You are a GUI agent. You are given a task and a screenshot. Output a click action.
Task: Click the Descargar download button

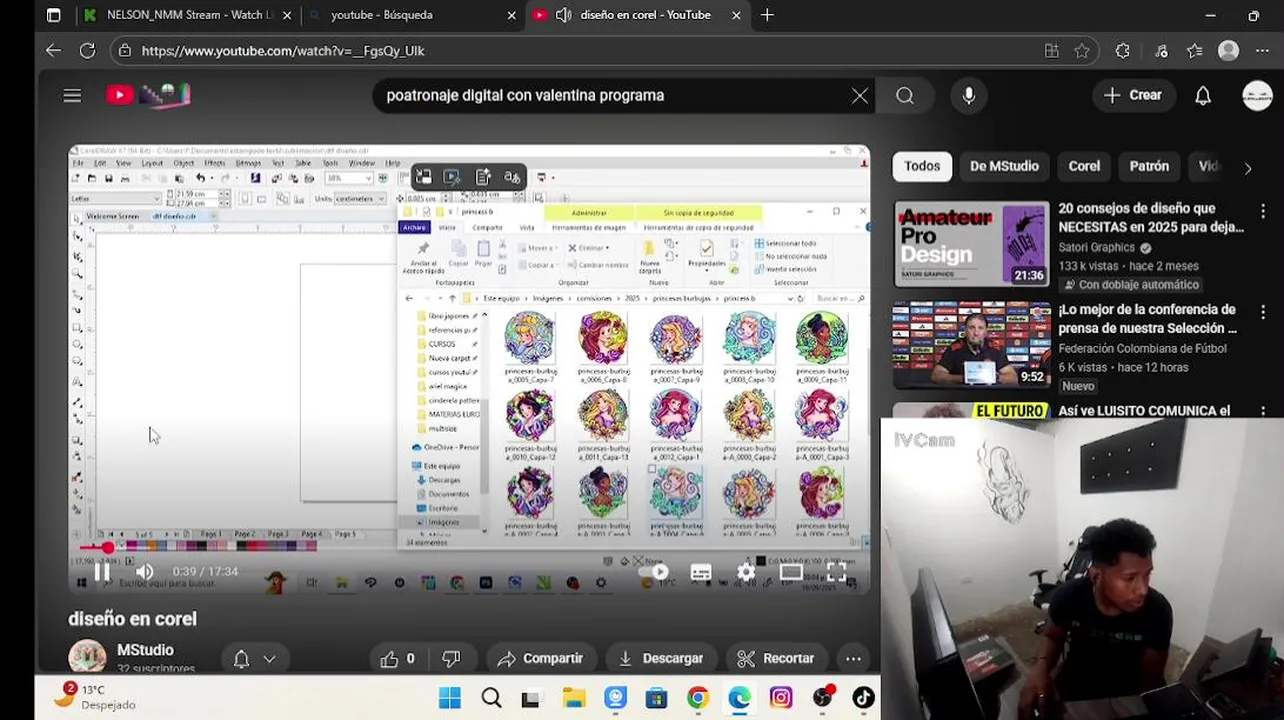tap(660, 658)
